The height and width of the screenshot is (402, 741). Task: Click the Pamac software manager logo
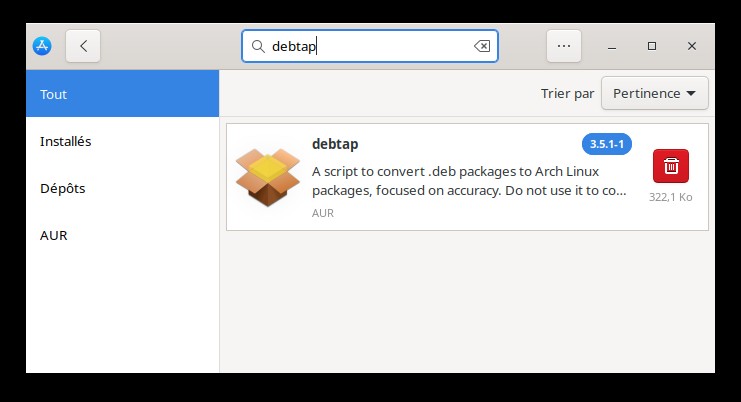click(42, 46)
